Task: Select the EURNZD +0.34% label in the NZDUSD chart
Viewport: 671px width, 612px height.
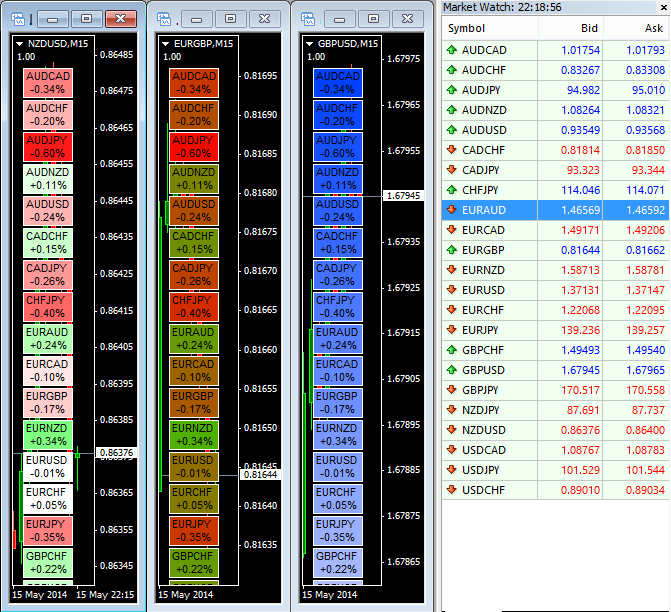Action: (x=50, y=434)
